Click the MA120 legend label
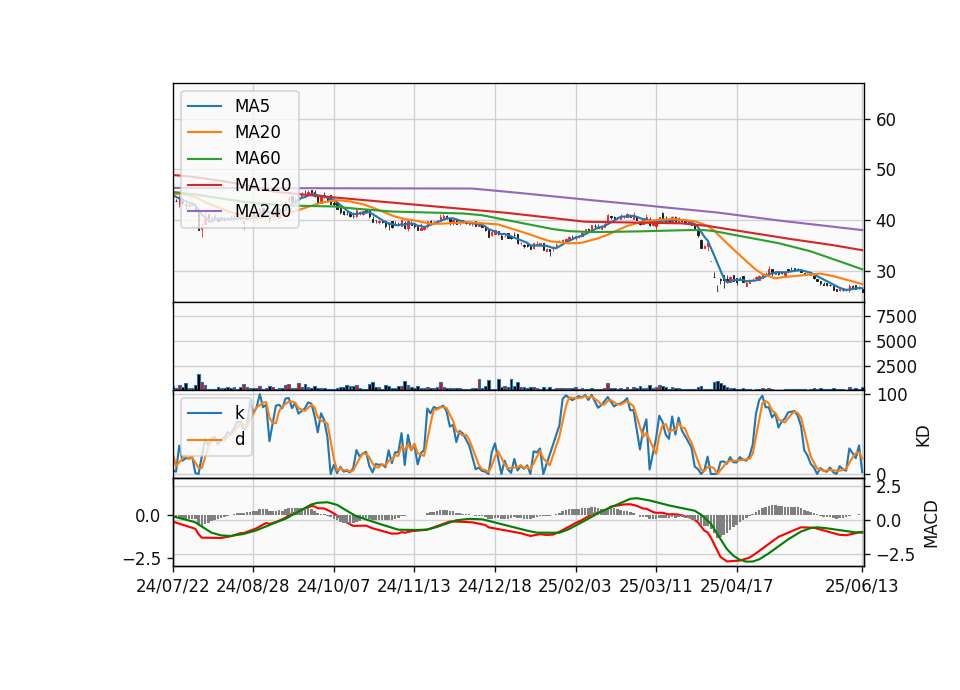This screenshot has width=960, height=690. point(263,185)
